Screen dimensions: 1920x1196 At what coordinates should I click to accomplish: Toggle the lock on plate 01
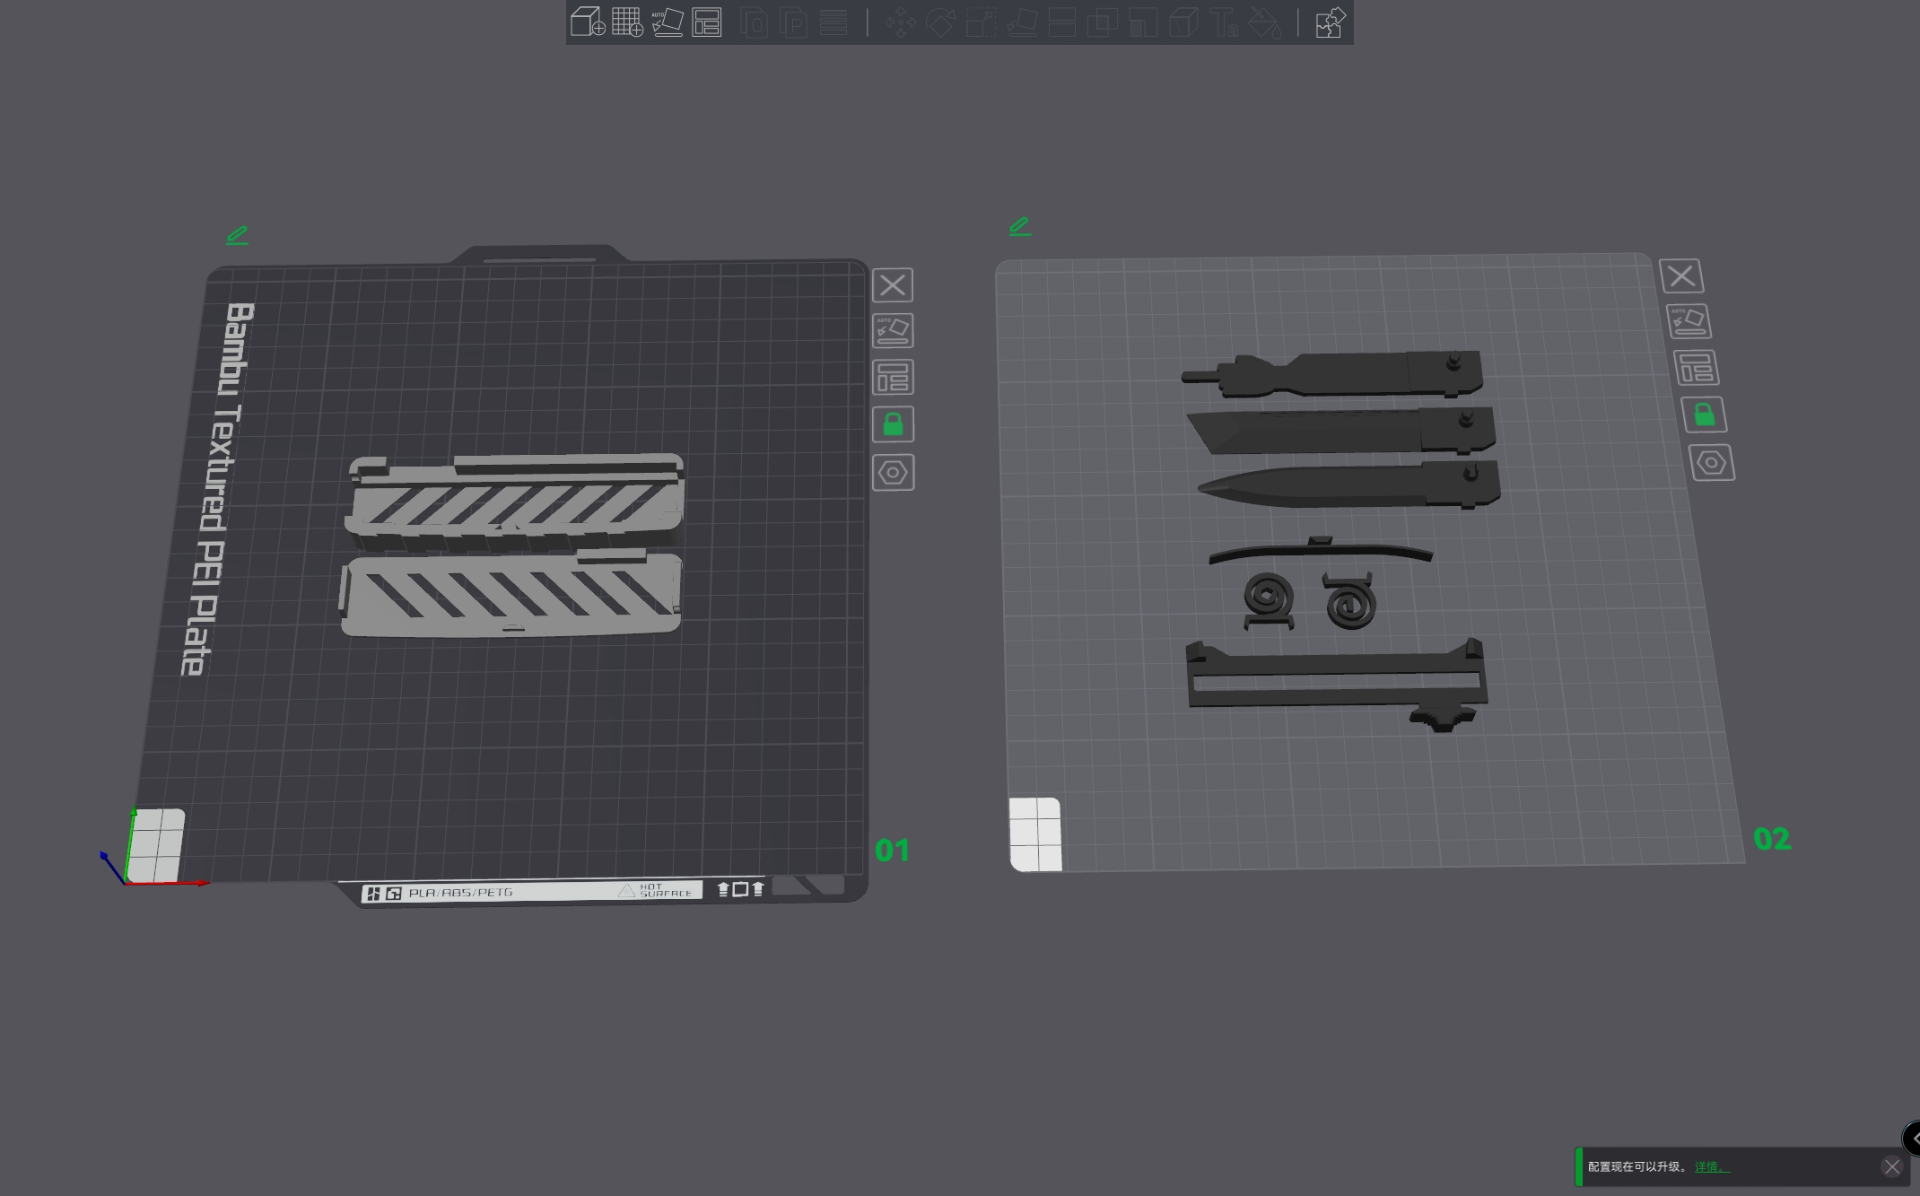coord(893,425)
